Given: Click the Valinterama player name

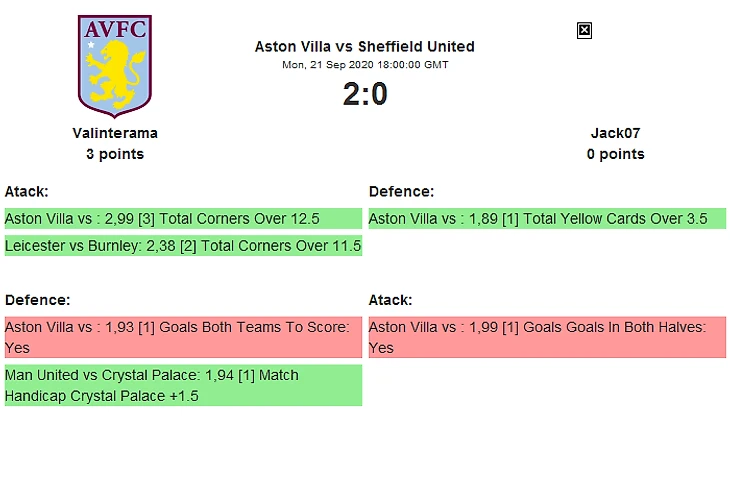Looking at the screenshot, I should pyautogui.click(x=115, y=133).
